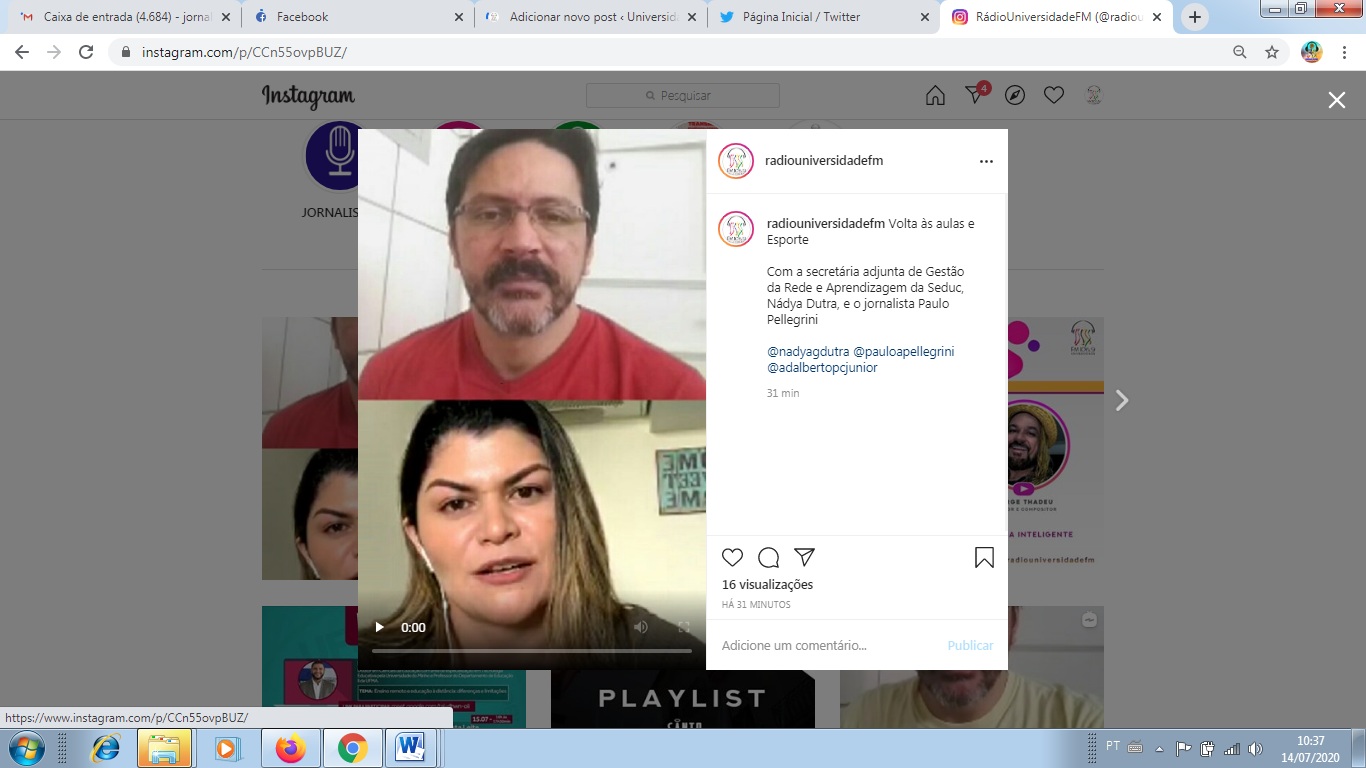
Task: Open Instagram direct messages with 4 badge
Action: coord(976,93)
